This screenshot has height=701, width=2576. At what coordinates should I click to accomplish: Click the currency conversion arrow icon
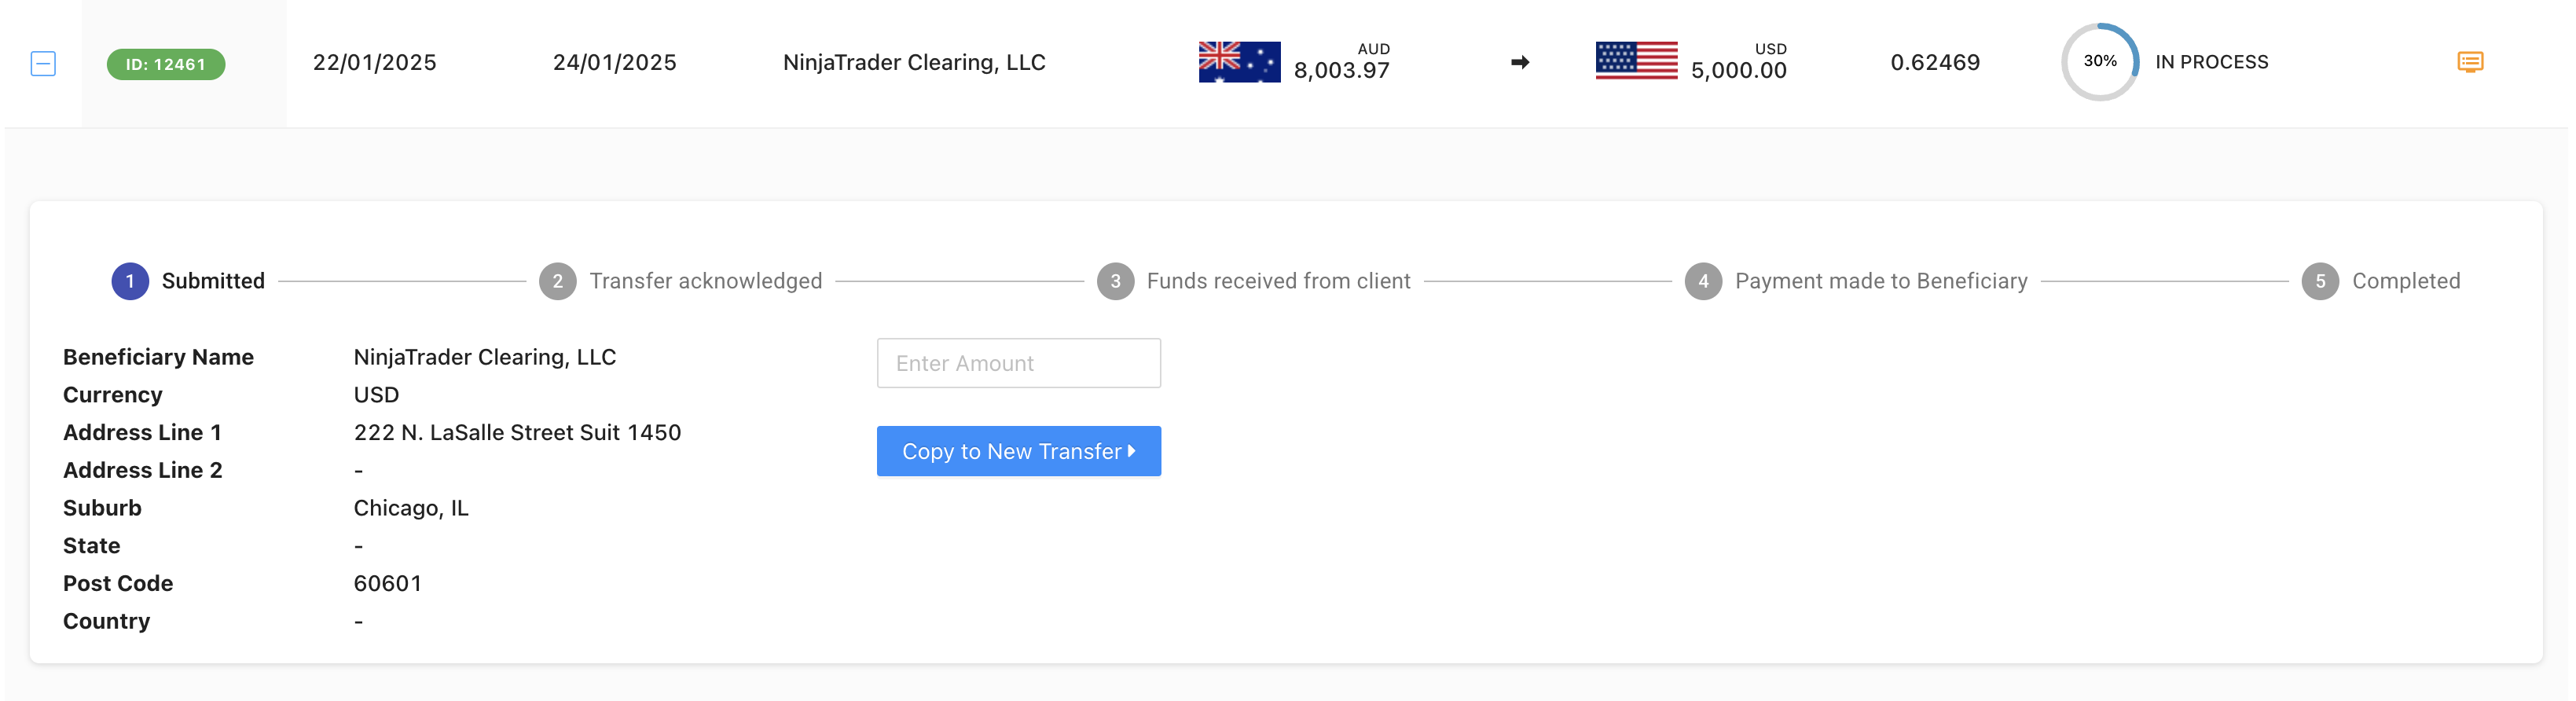point(1520,62)
